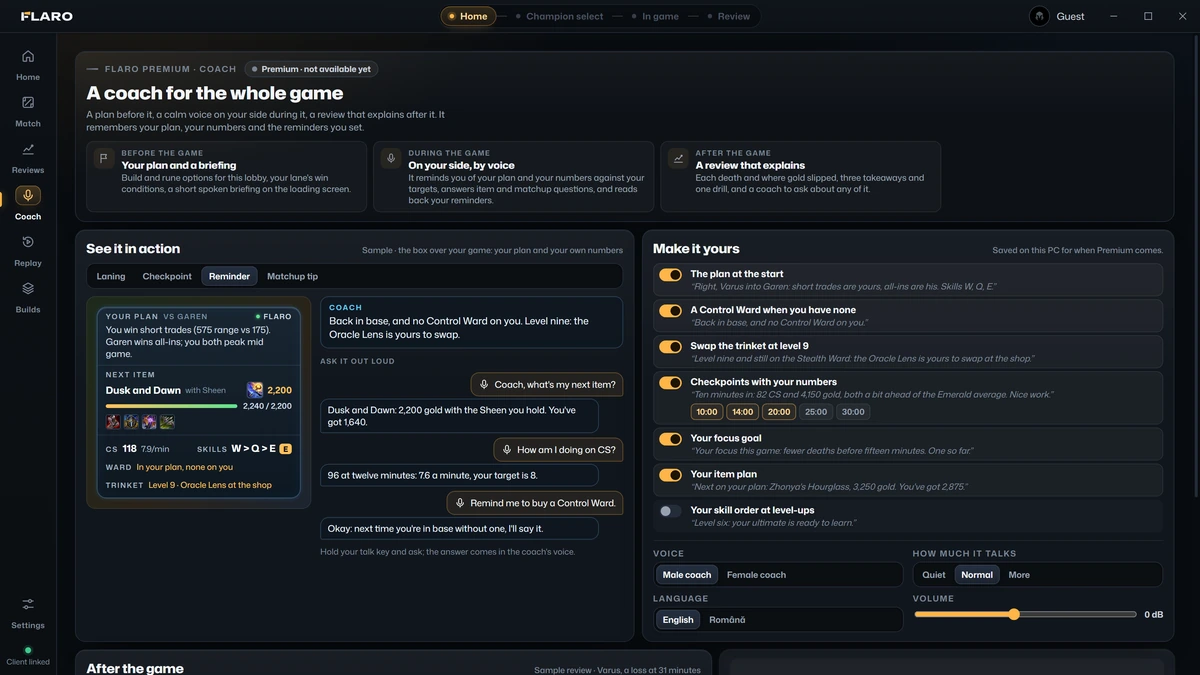Screen dimensions: 1200x675
Task: Click the CS value 118
Action: tap(130, 449)
